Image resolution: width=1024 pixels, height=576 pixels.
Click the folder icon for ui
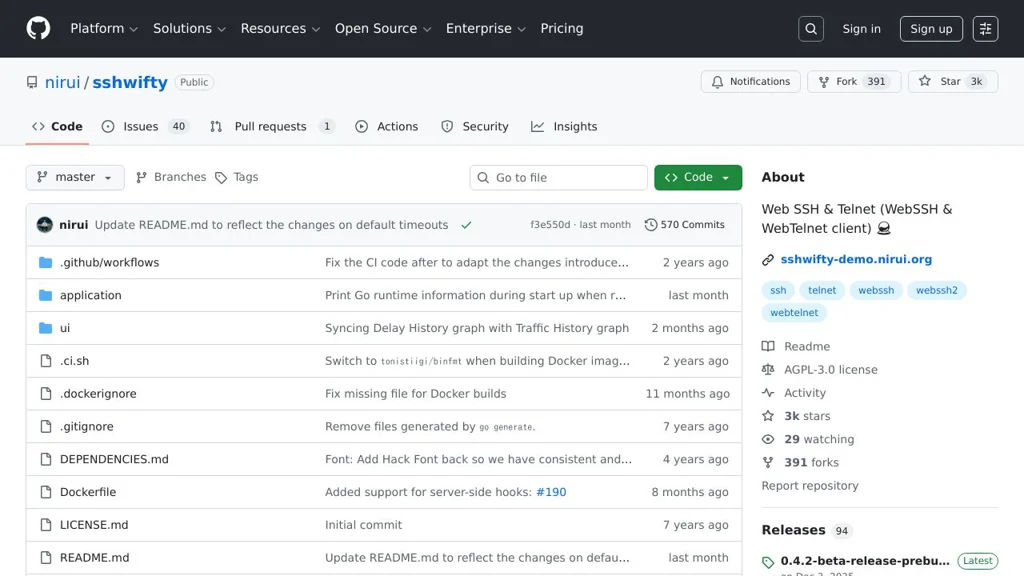[45, 328]
